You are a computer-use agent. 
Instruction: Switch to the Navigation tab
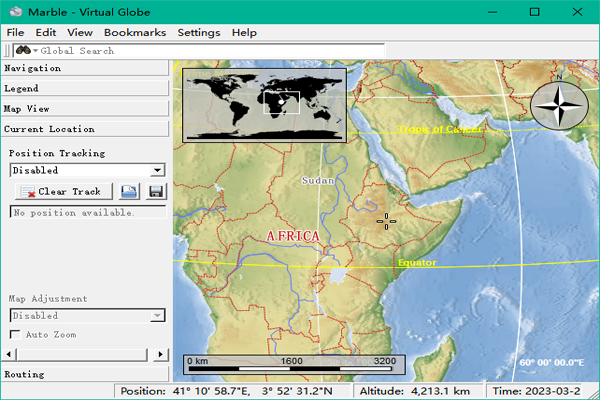pos(85,68)
